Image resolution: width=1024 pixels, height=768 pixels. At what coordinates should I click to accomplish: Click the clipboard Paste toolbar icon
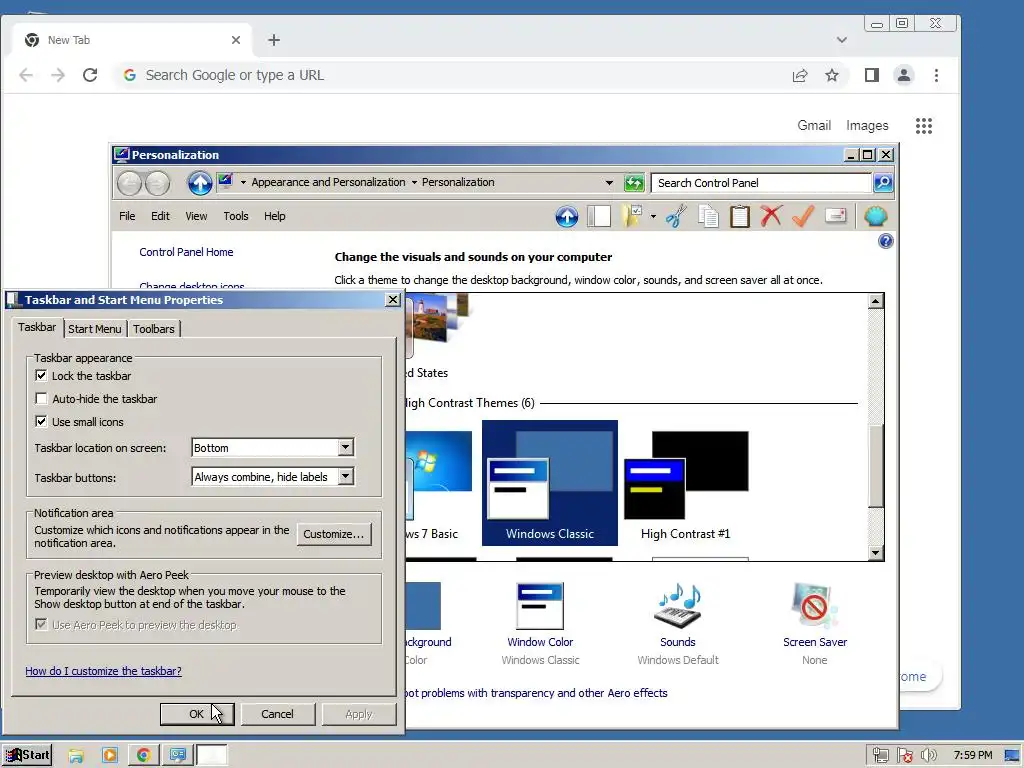pyautogui.click(x=739, y=216)
